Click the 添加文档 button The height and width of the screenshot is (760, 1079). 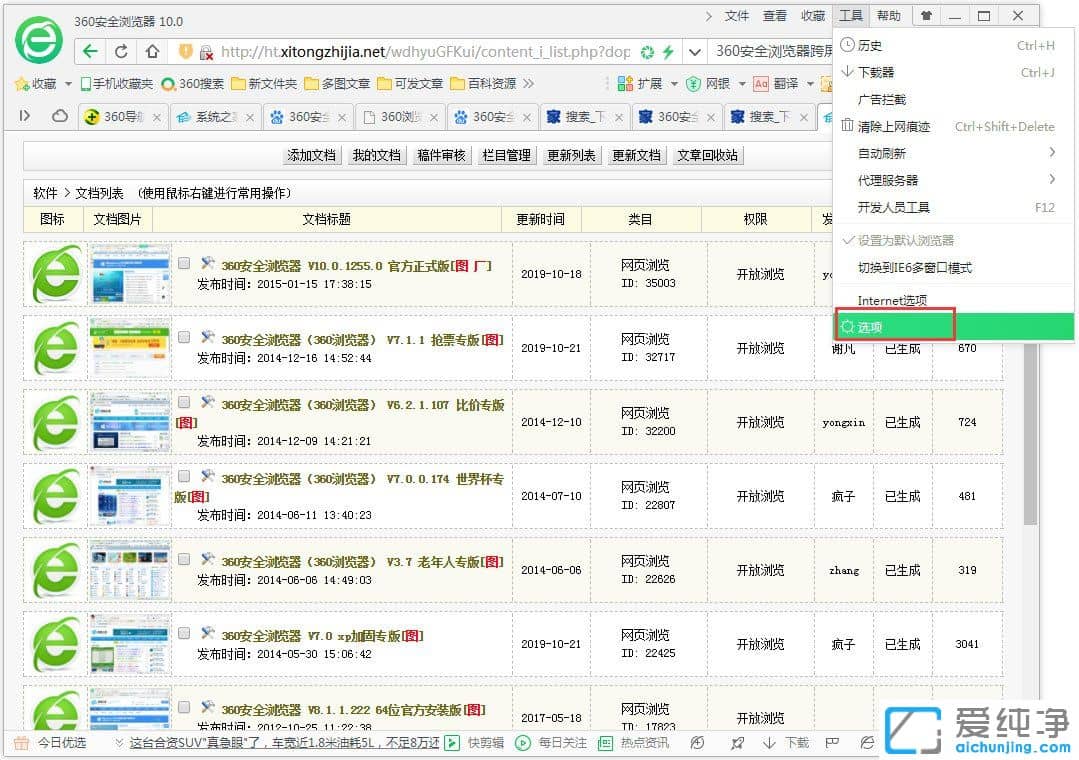[x=311, y=156]
